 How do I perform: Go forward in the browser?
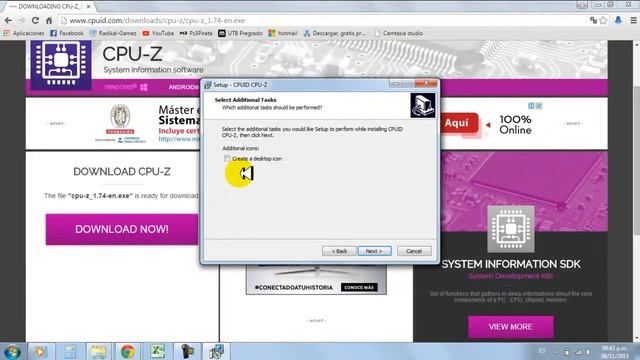[x=22, y=20]
